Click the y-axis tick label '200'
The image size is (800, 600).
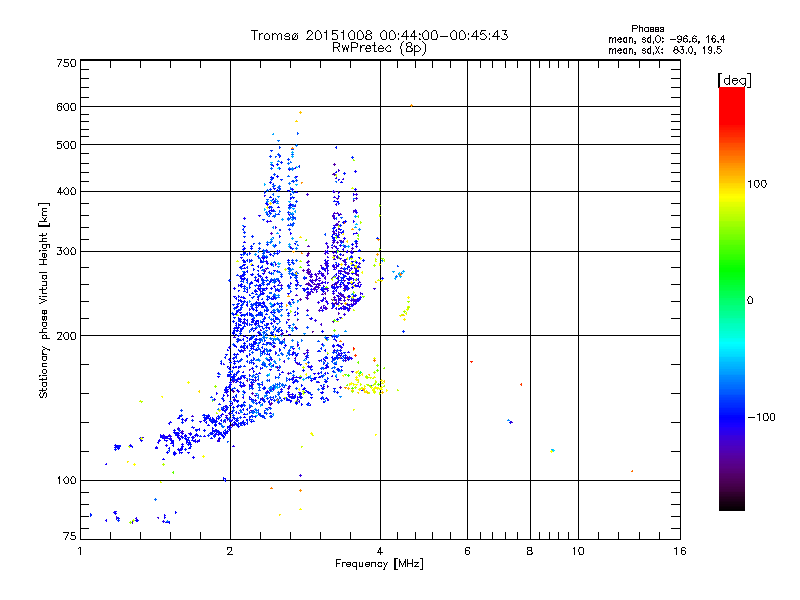click(x=66, y=336)
